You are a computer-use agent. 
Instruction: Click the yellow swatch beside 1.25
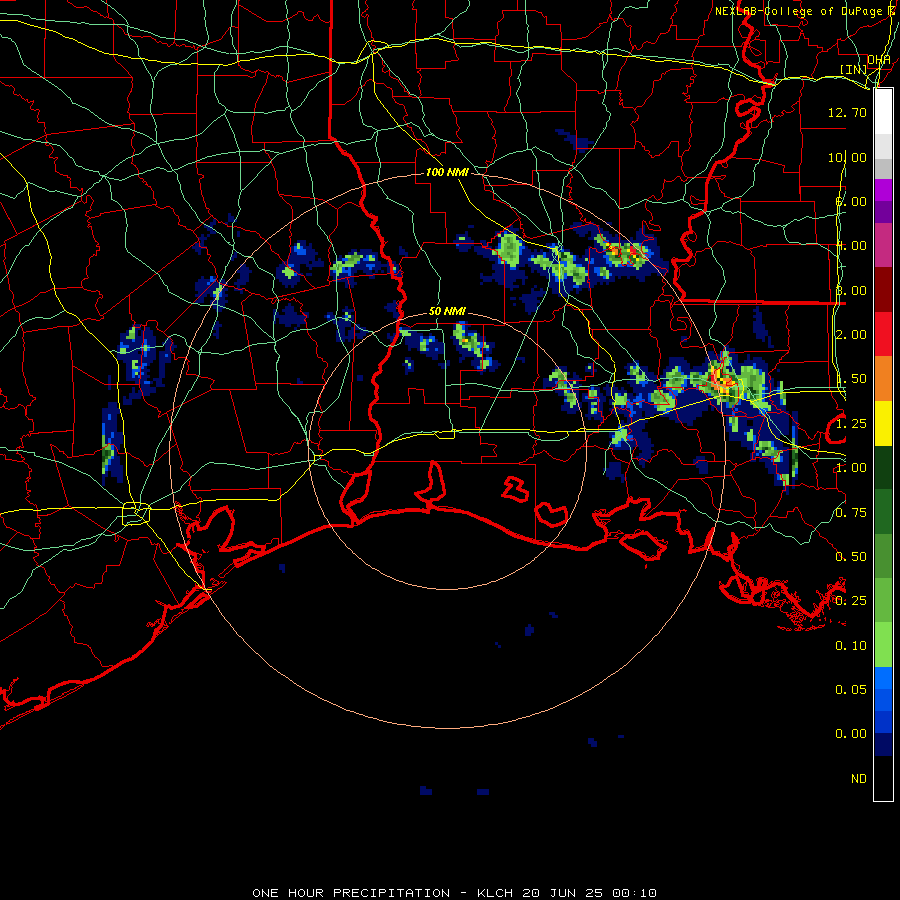click(883, 423)
